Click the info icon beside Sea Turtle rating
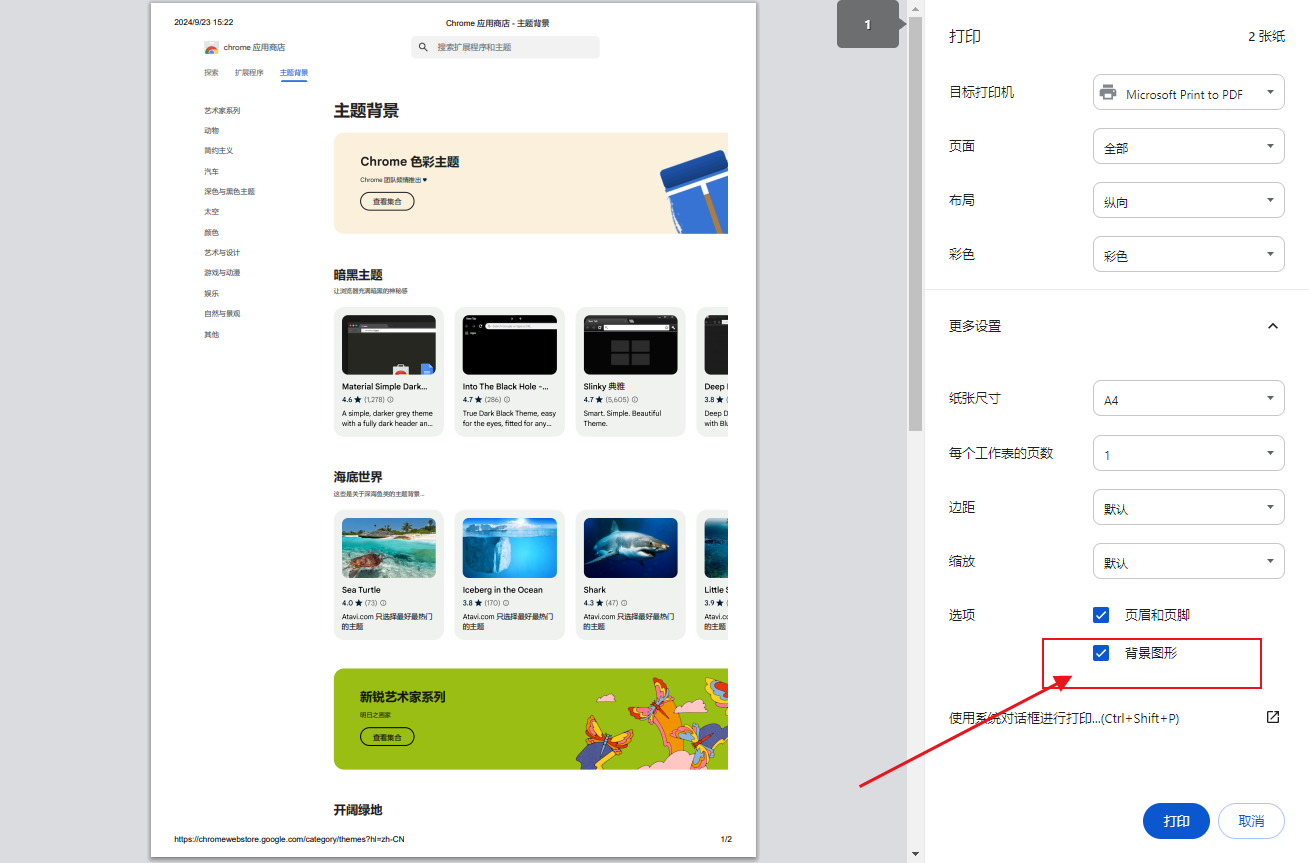The width and height of the screenshot is (1309, 863). 383,603
